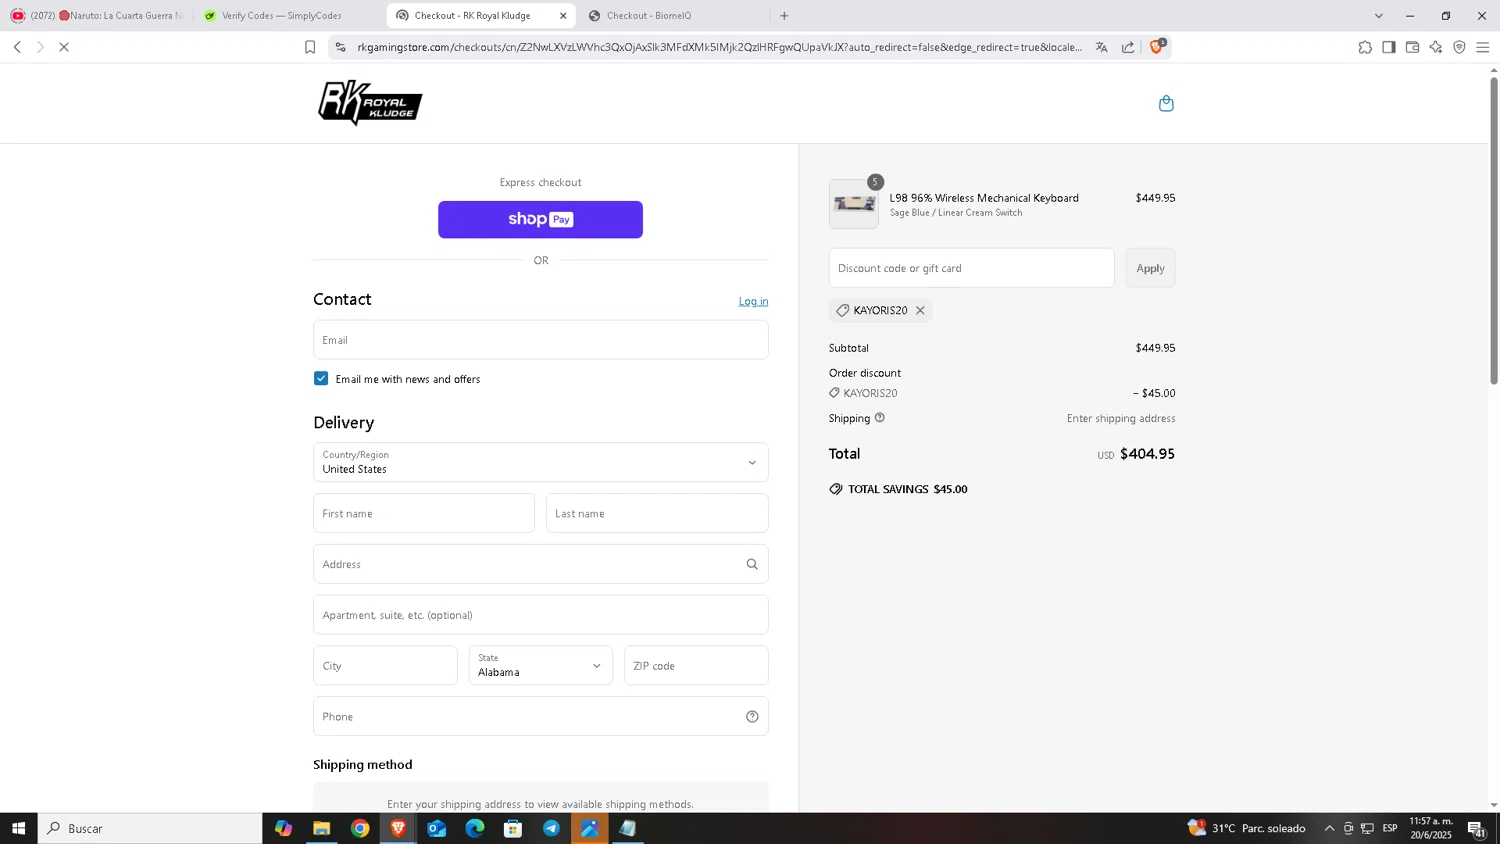Open Notepad from the taskbar
Image resolution: width=1500 pixels, height=844 pixels.
(x=628, y=828)
